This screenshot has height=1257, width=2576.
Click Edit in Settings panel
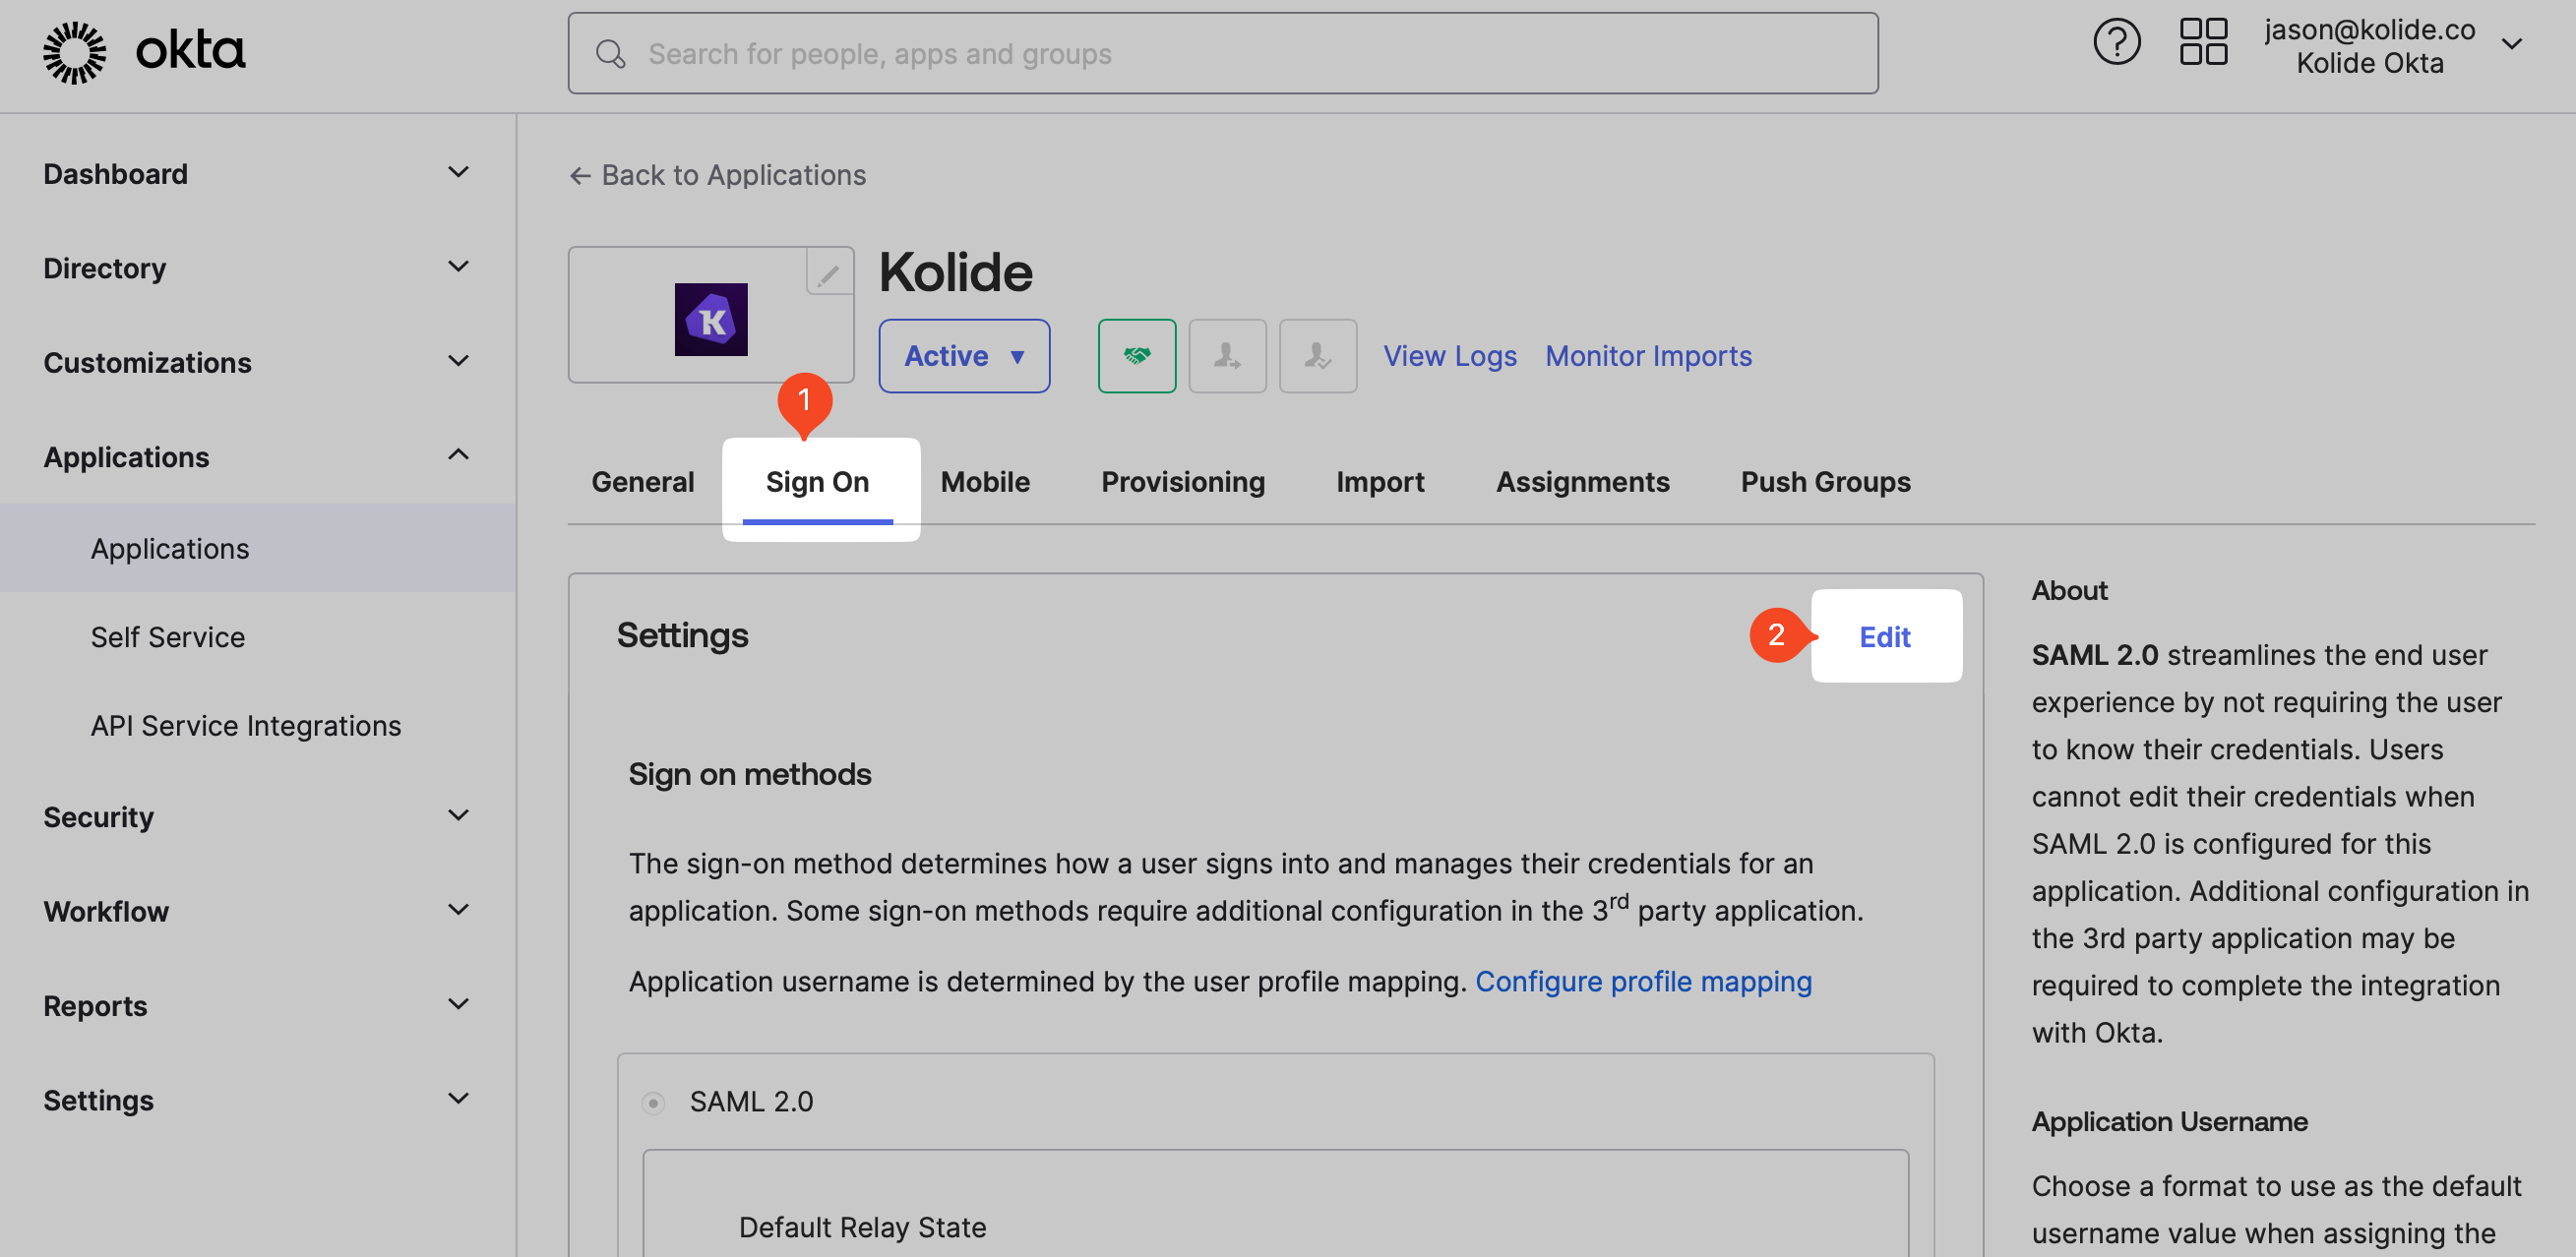coord(1885,636)
